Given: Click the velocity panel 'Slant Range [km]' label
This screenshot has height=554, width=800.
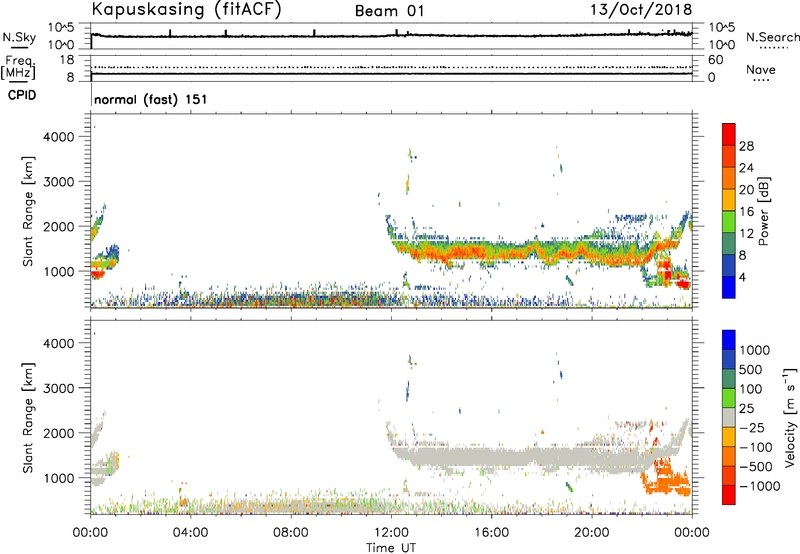Looking at the screenshot, I should [28, 418].
